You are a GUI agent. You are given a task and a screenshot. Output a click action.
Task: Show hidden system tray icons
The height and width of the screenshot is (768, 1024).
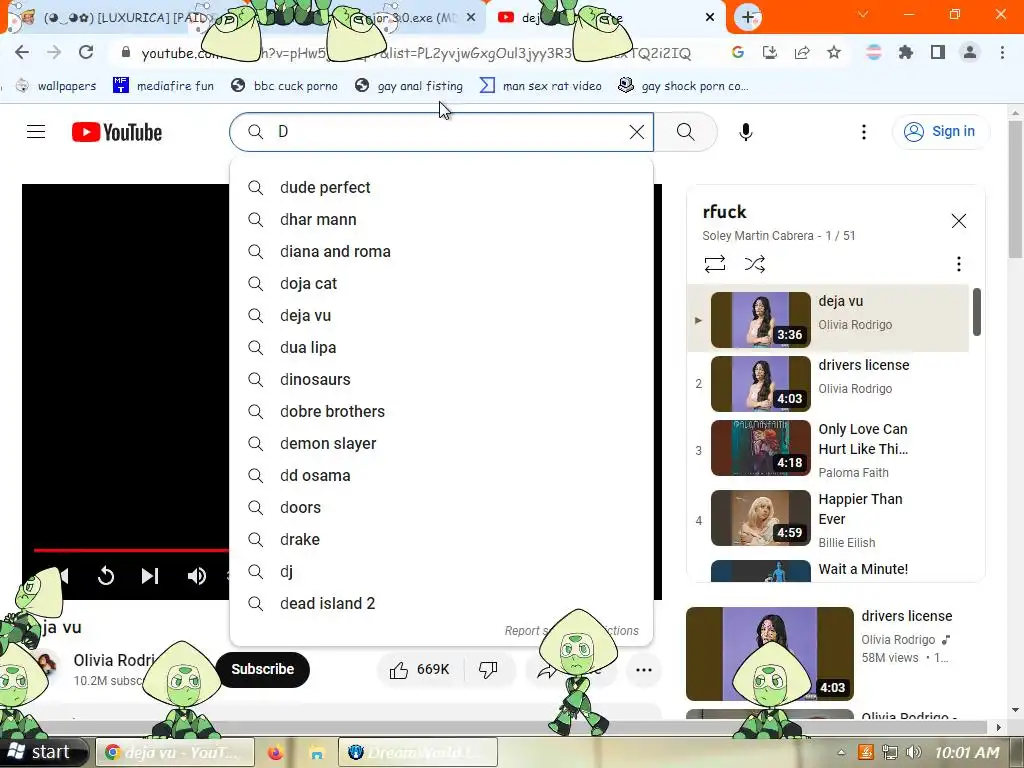tap(841, 752)
